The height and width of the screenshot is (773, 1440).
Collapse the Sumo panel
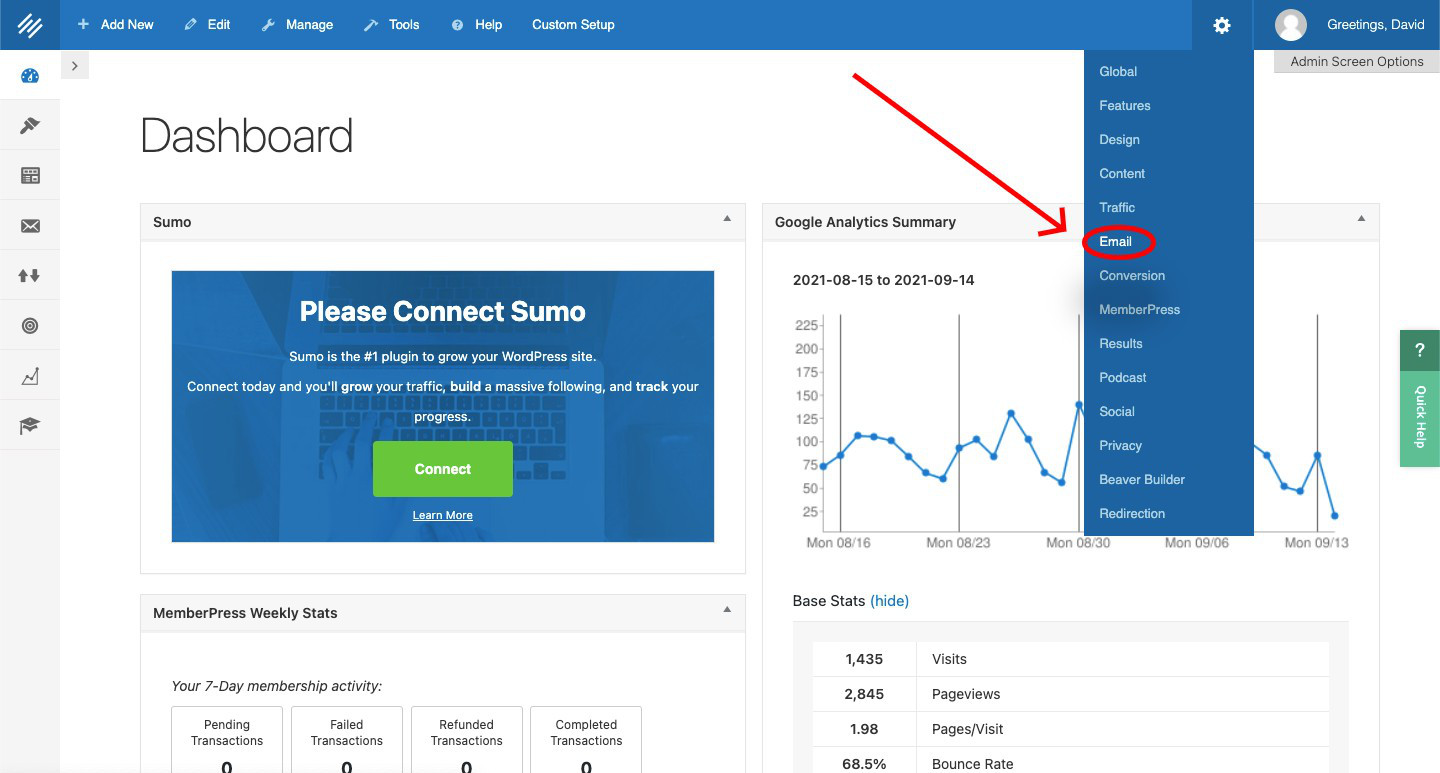[x=729, y=221]
